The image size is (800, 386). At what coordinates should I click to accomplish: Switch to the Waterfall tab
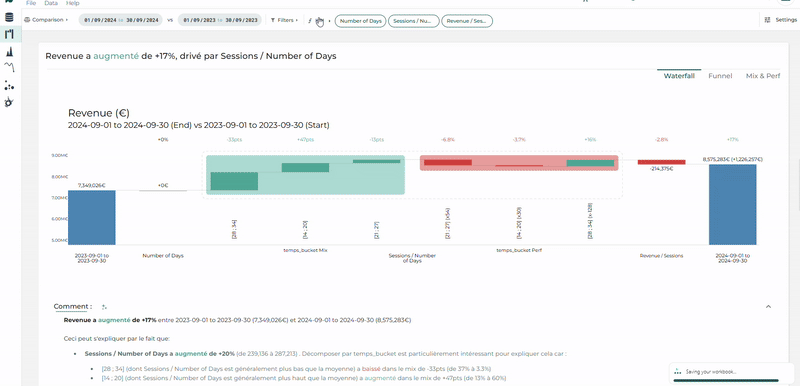(679, 76)
